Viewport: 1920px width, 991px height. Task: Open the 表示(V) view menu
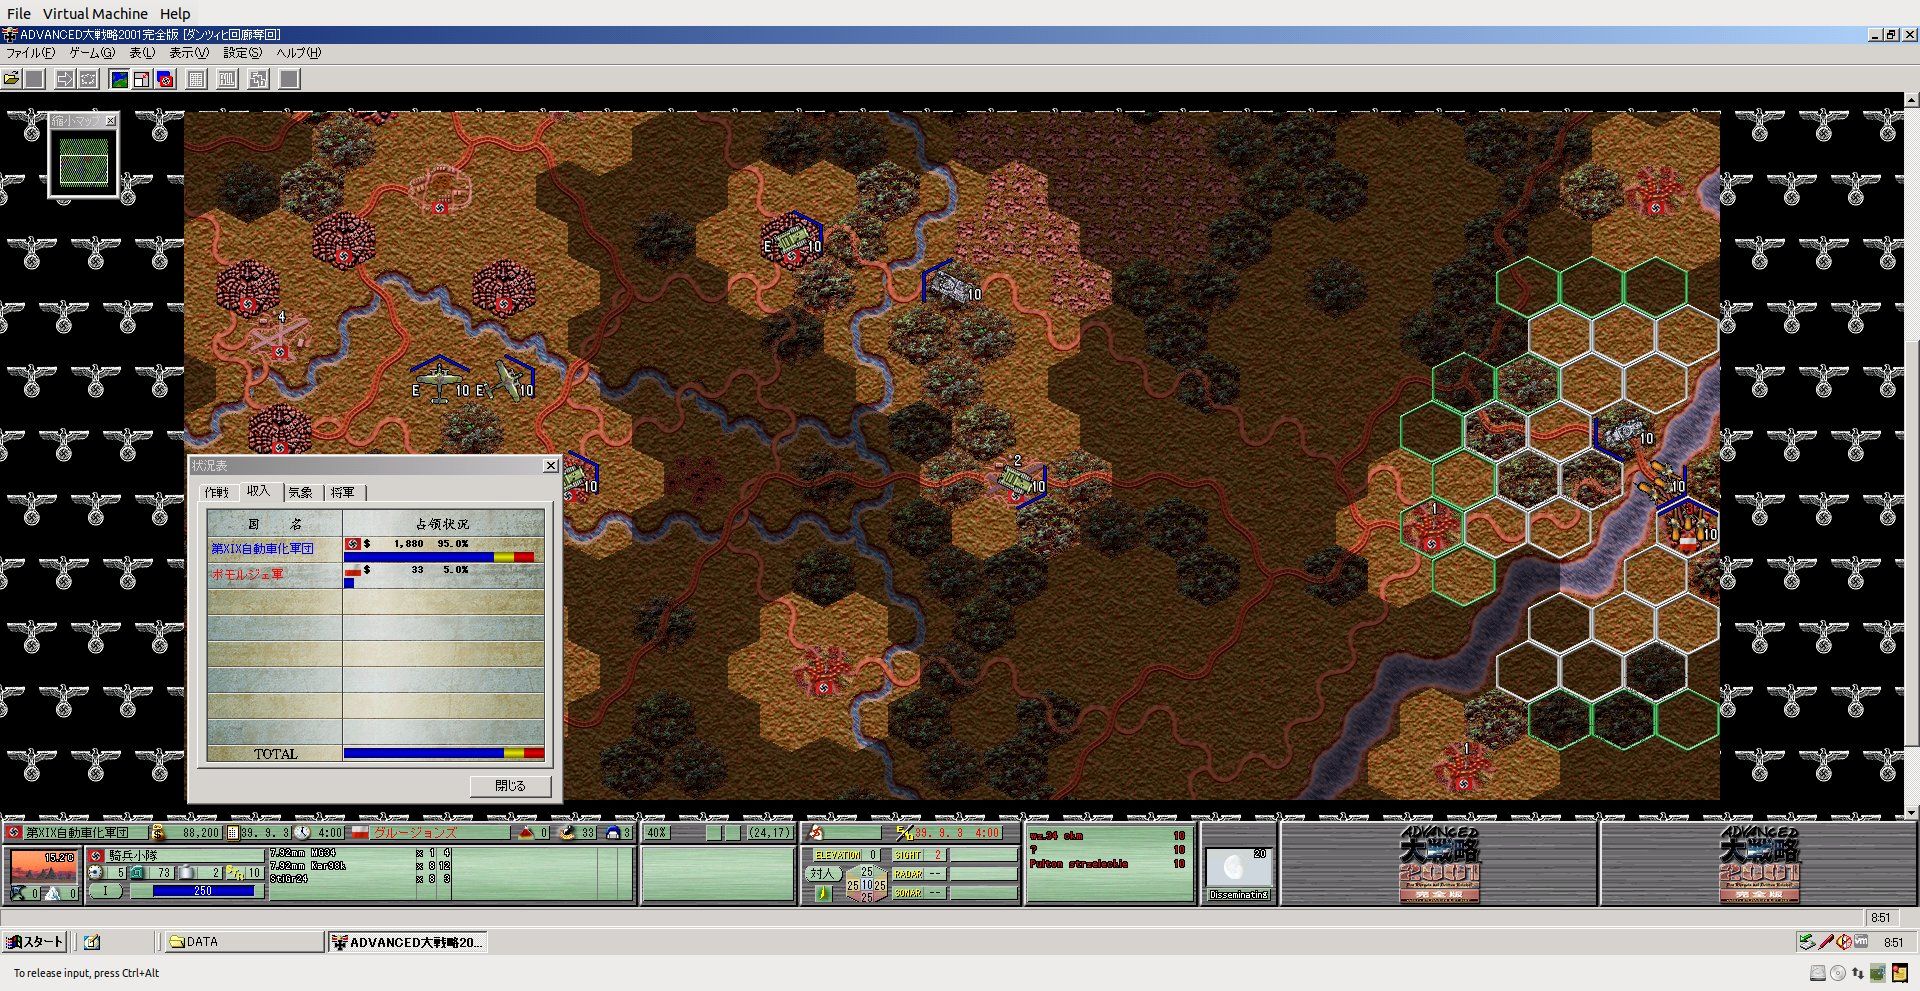point(188,53)
